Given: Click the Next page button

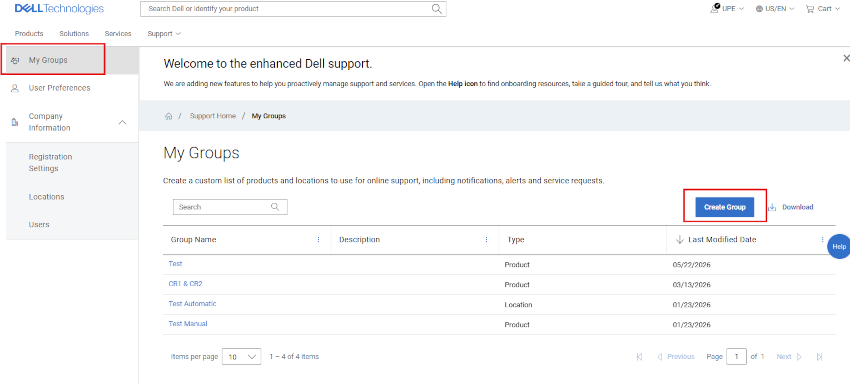Looking at the screenshot, I should [789, 357].
